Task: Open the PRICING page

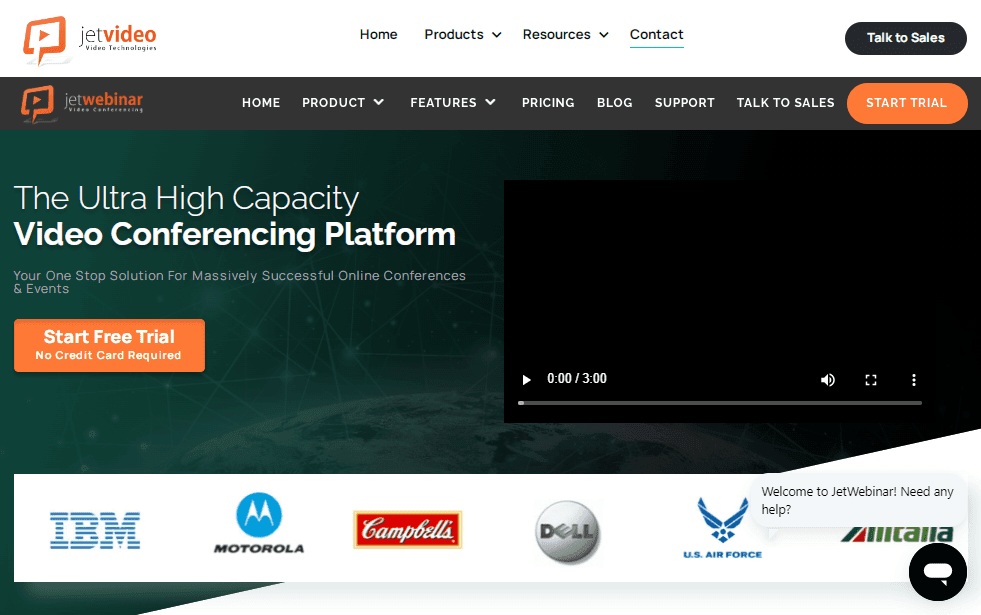Action: click(x=548, y=103)
